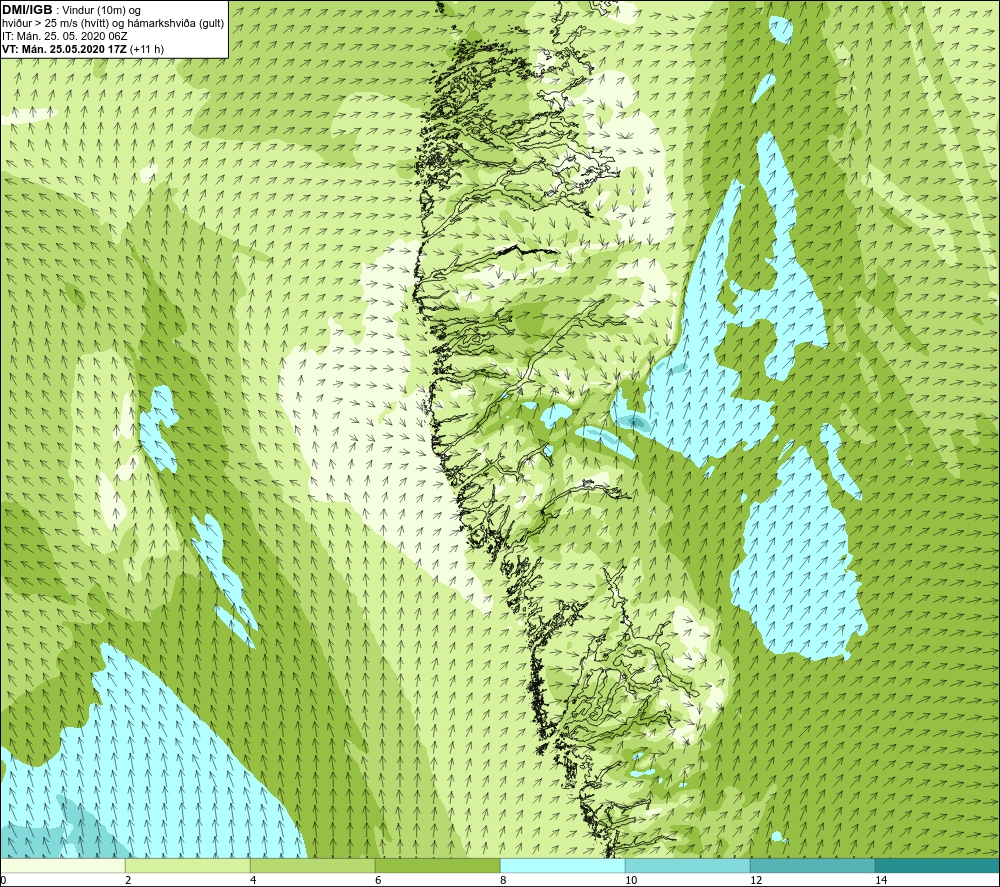Click the initial time "IT: Mán. 25. 05. 2020 06Z"

tap(64, 36)
